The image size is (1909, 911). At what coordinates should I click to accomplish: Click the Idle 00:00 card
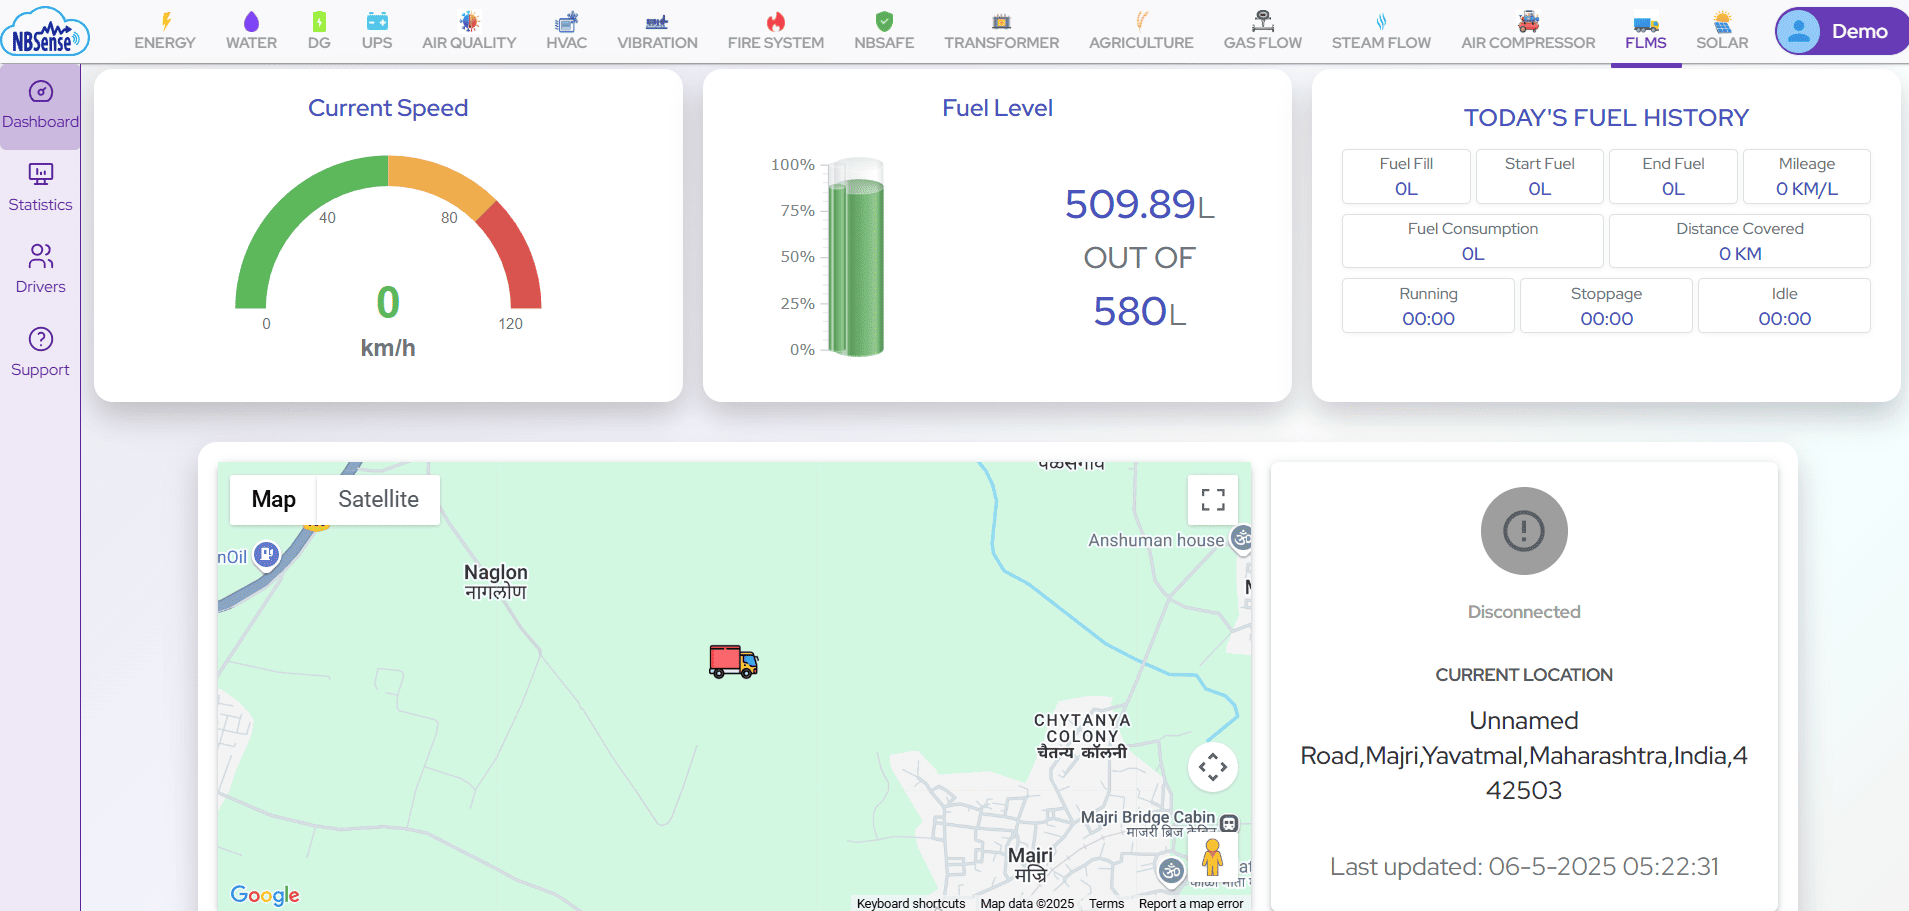[1784, 306]
